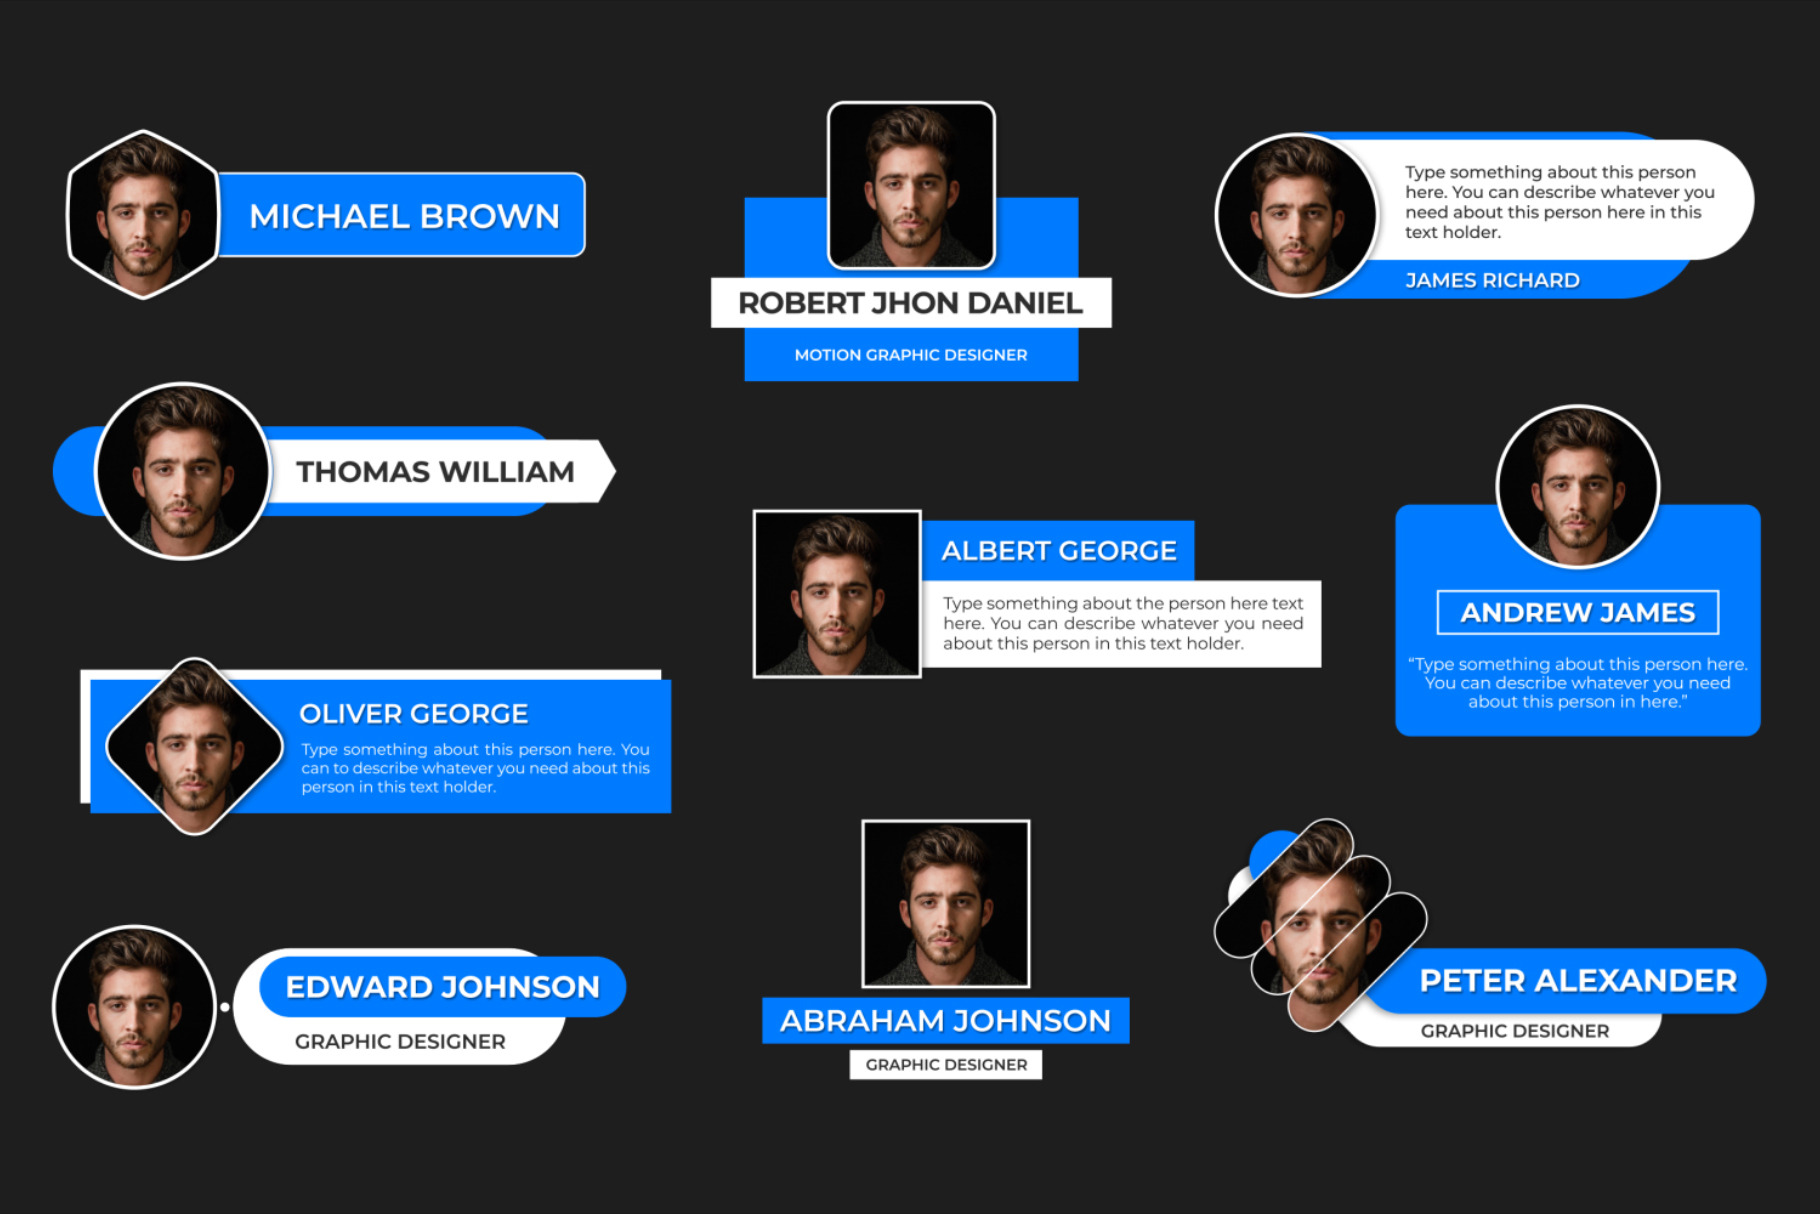Click the Michael Brown hexagon portrait
The width and height of the screenshot is (1820, 1214).
[142, 215]
